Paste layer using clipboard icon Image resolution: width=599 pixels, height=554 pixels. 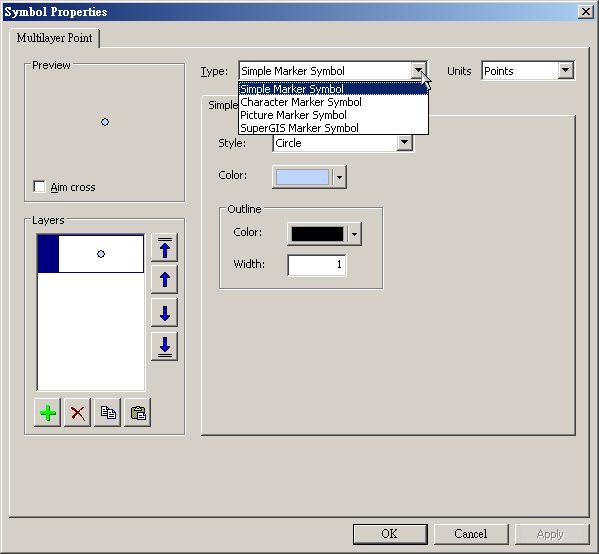pos(138,413)
